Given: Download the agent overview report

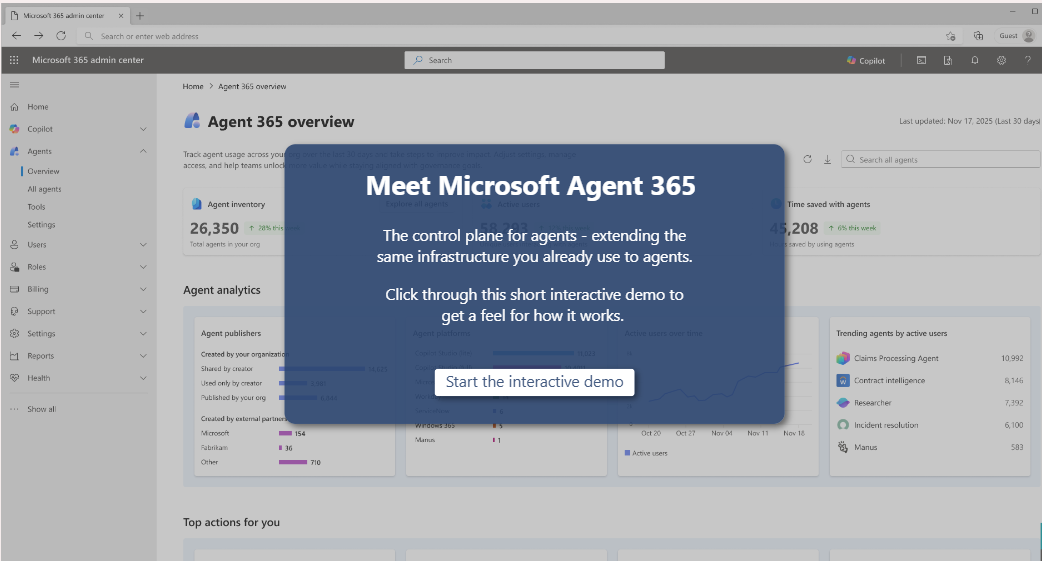Looking at the screenshot, I should coord(827,159).
